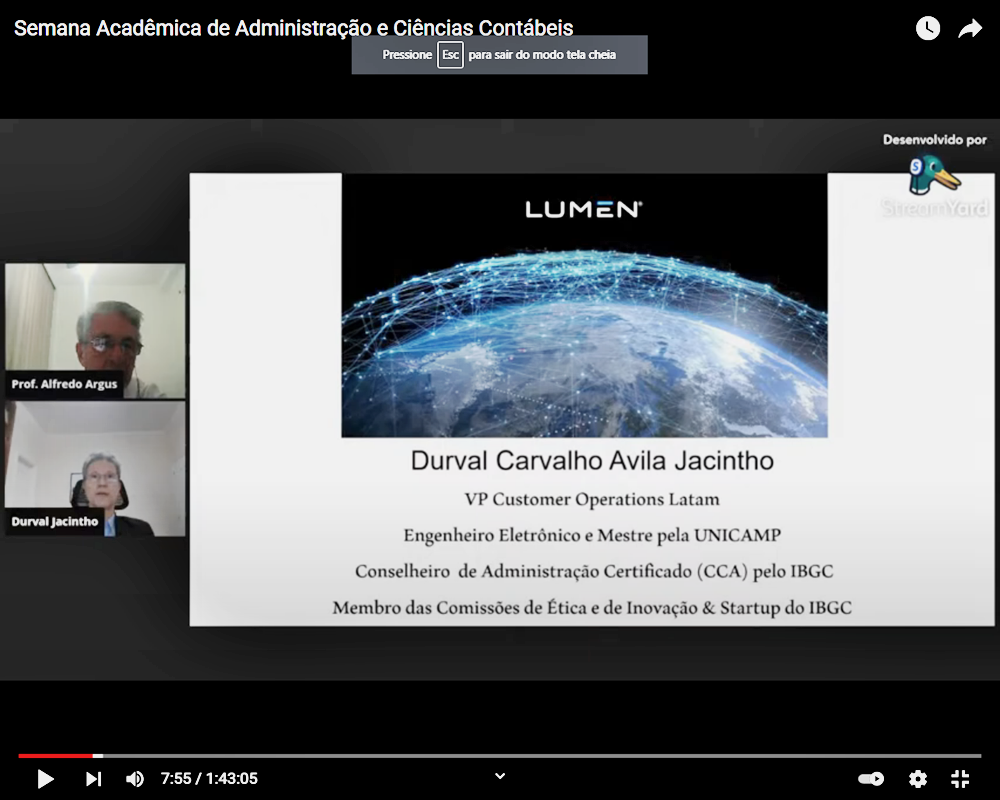Click the LUMEN logo on slide
1000x800 pixels.
[584, 209]
